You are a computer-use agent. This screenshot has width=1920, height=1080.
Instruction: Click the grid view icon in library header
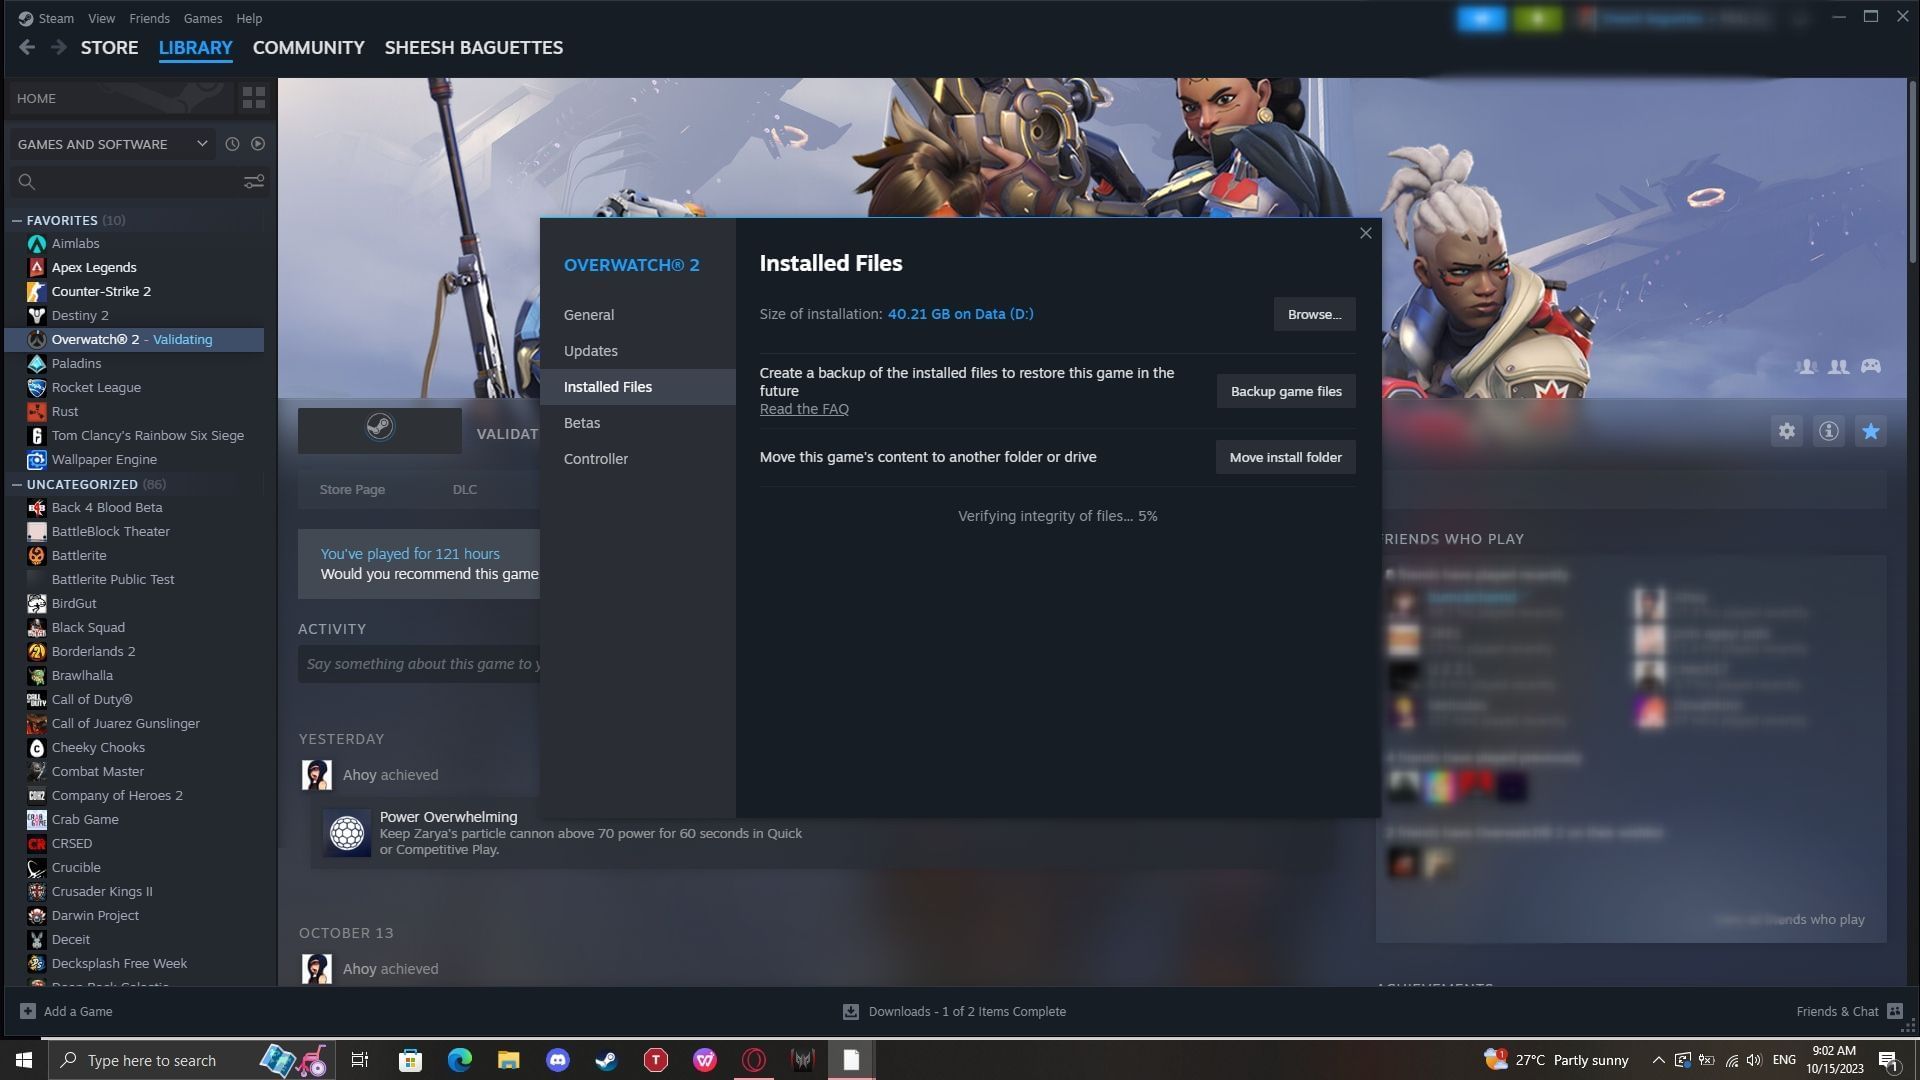point(253,96)
